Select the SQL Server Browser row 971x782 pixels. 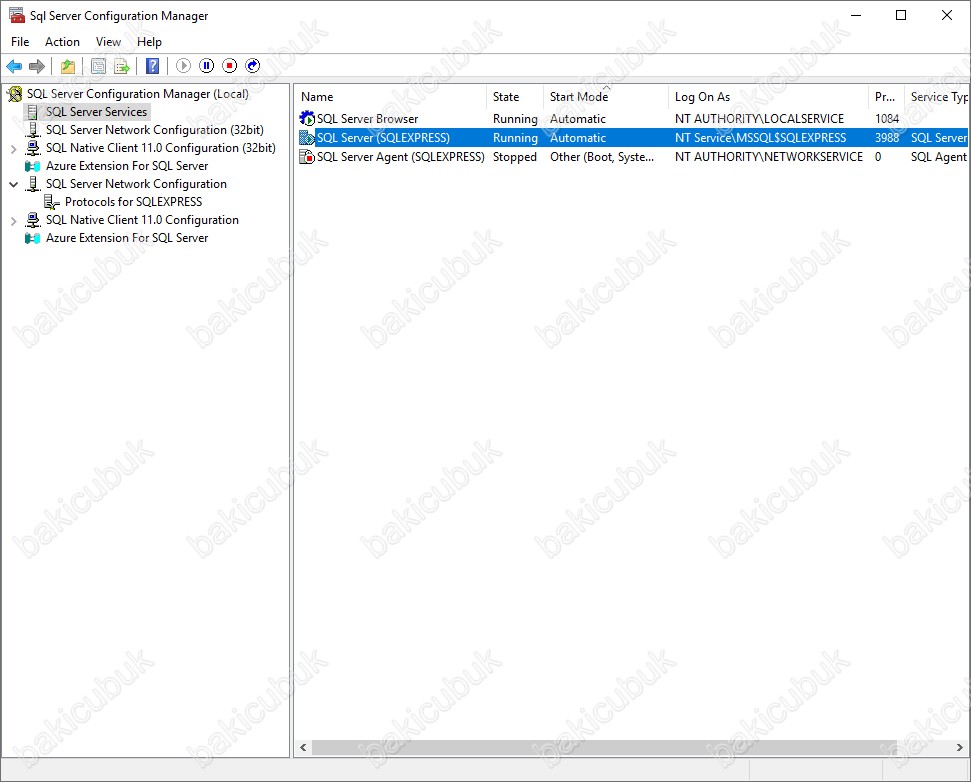tap(632, 118)
